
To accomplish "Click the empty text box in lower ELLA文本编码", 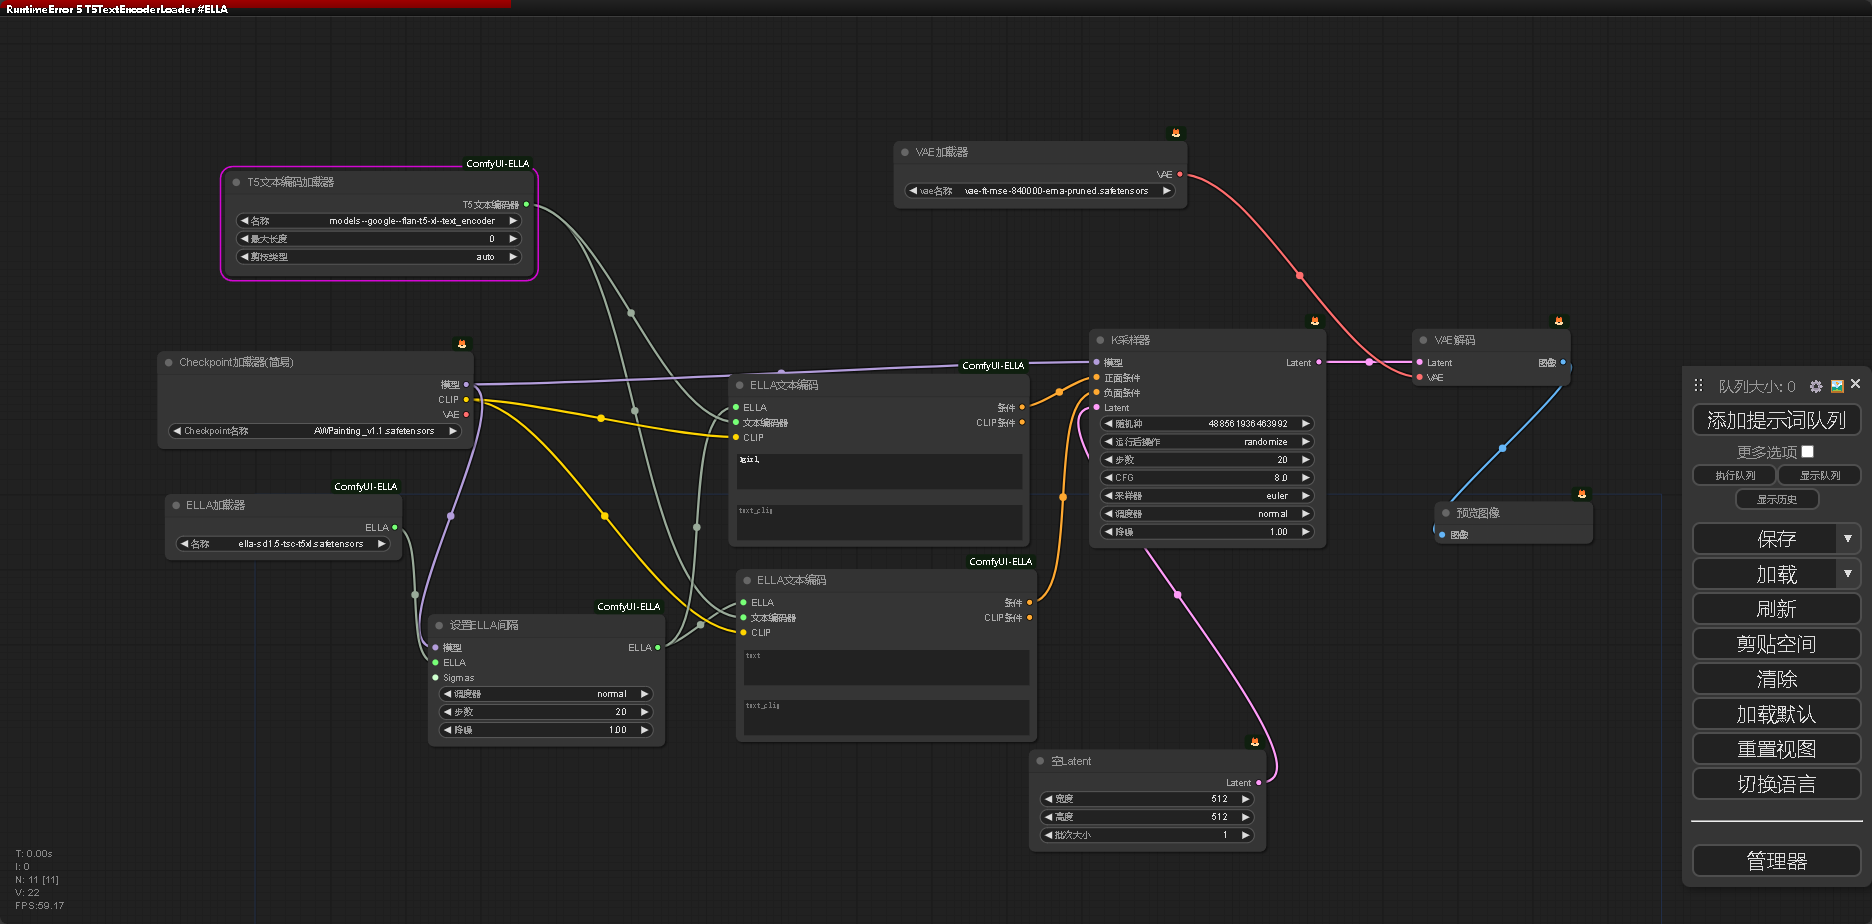I will (x=886, y=667).
